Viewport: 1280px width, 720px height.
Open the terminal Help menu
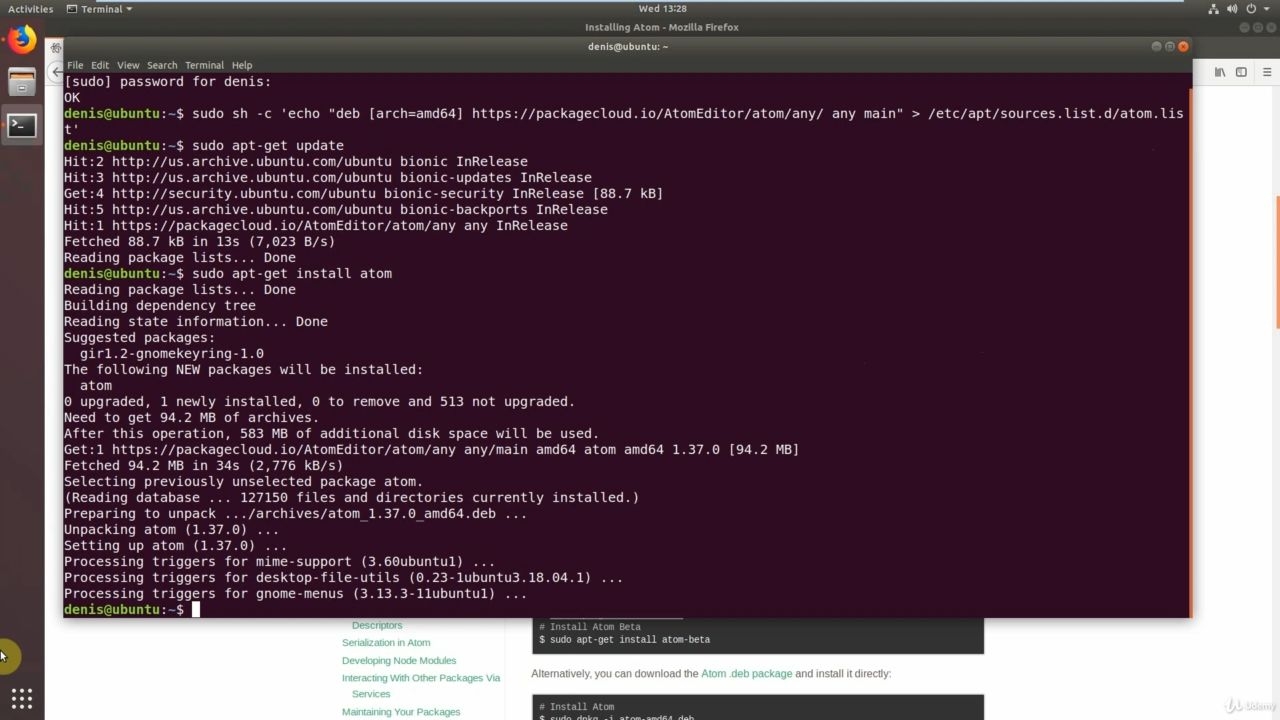242,65
